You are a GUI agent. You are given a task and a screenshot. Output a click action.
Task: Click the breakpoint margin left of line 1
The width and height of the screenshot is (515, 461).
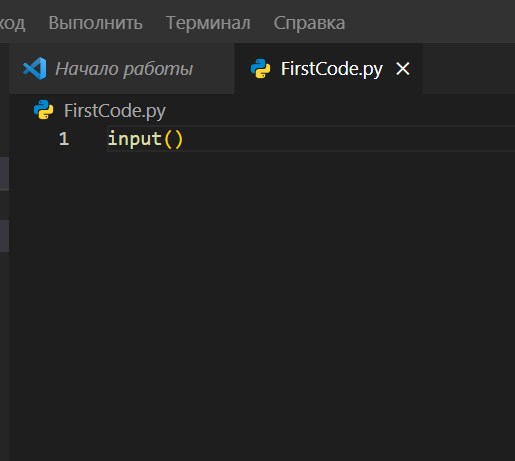pos(25,139)
